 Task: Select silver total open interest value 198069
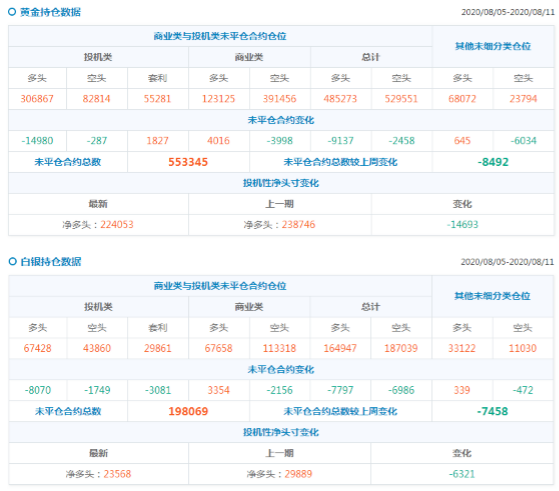188,411
